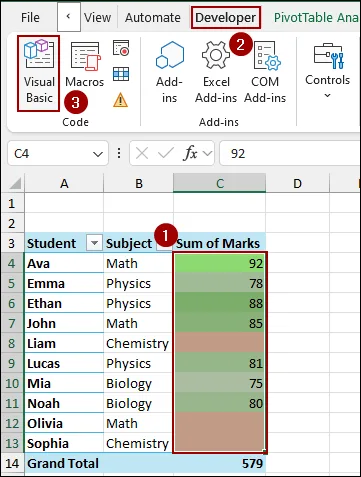The width and height of the screenshot is (361, 477).
Task: Select Emma's Physics subject cell
Action: [139, 283]
